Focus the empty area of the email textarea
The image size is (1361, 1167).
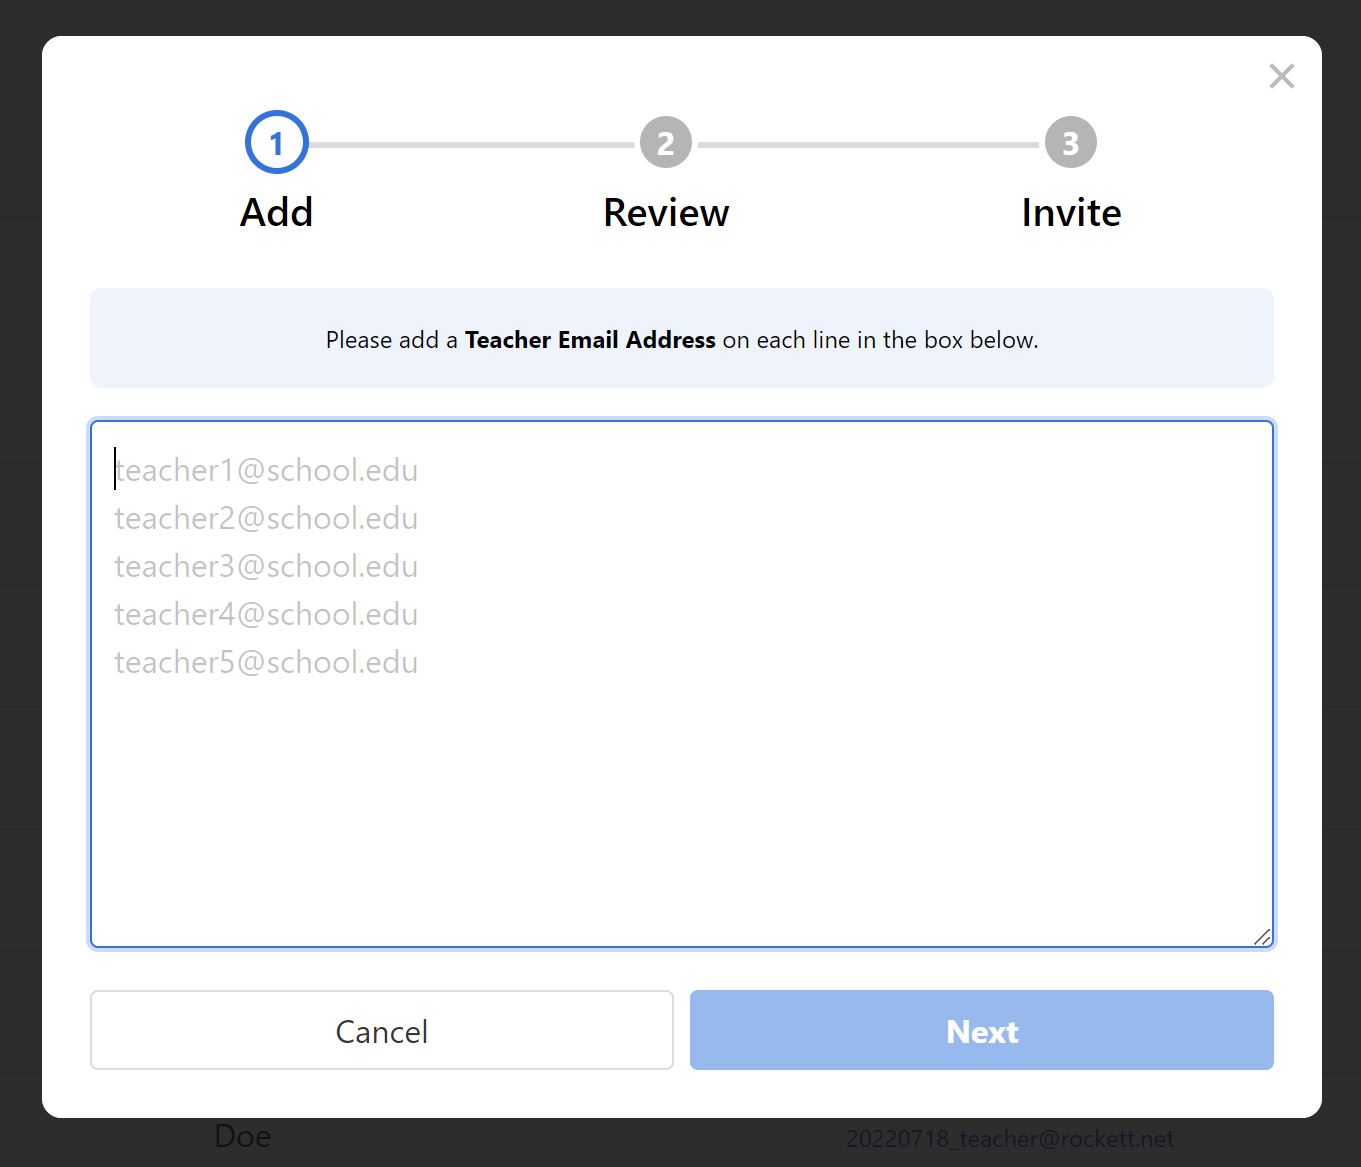click(x=680, y=800)
